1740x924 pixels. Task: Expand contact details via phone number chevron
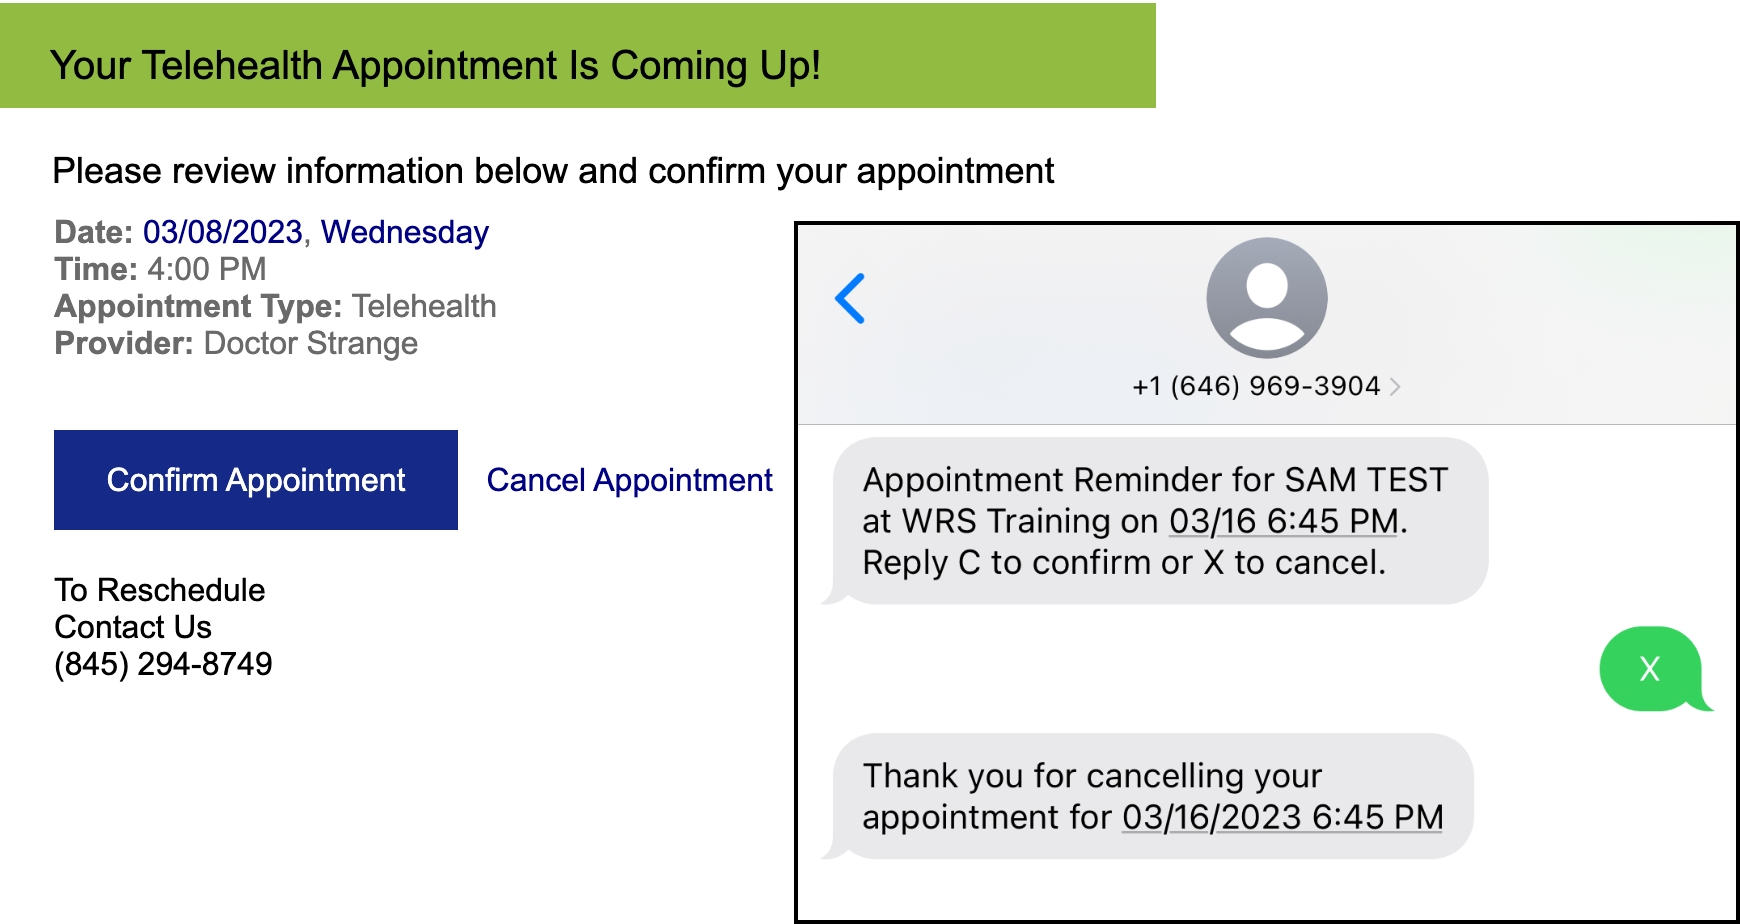click(1398, 386)
